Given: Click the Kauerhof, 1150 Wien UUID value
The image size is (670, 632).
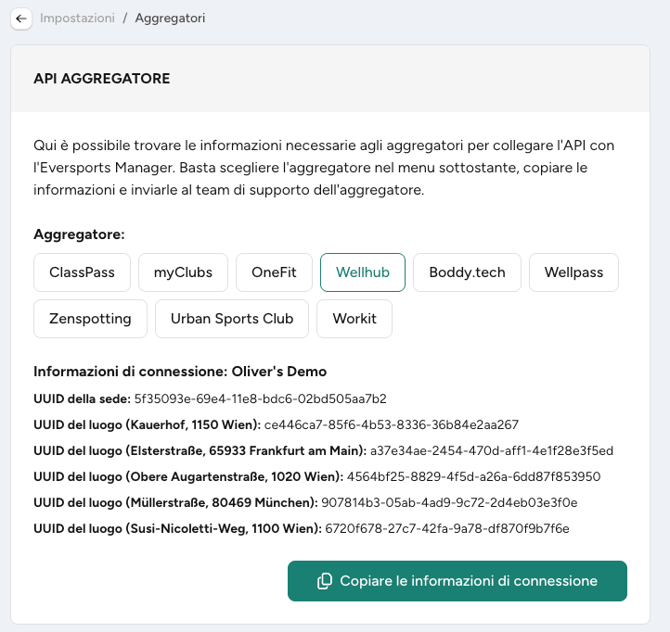Looking at the screenshot, I should pyautogui.click(x=391, y=425).
